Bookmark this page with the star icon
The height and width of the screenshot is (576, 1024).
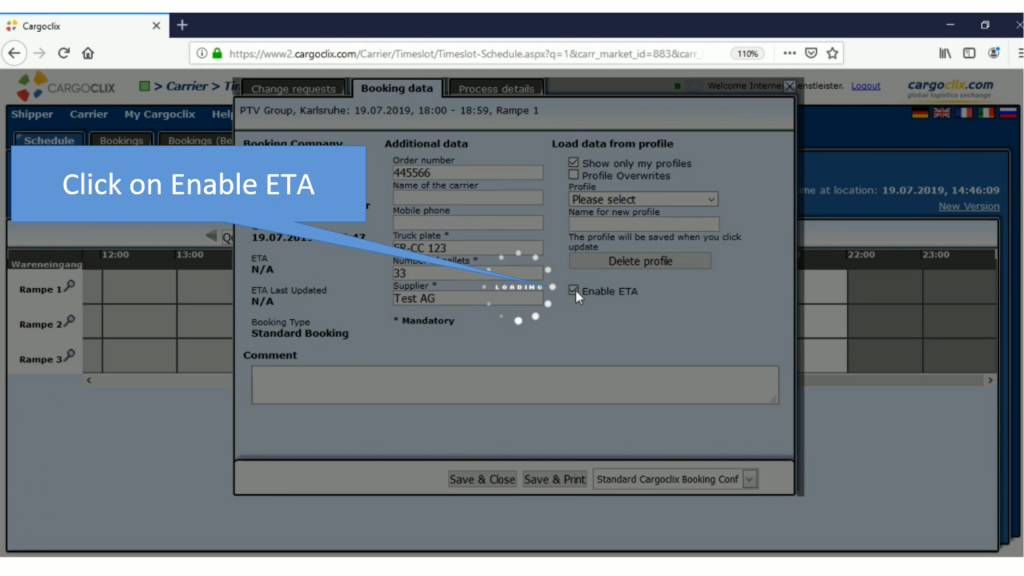coord(832,53)
